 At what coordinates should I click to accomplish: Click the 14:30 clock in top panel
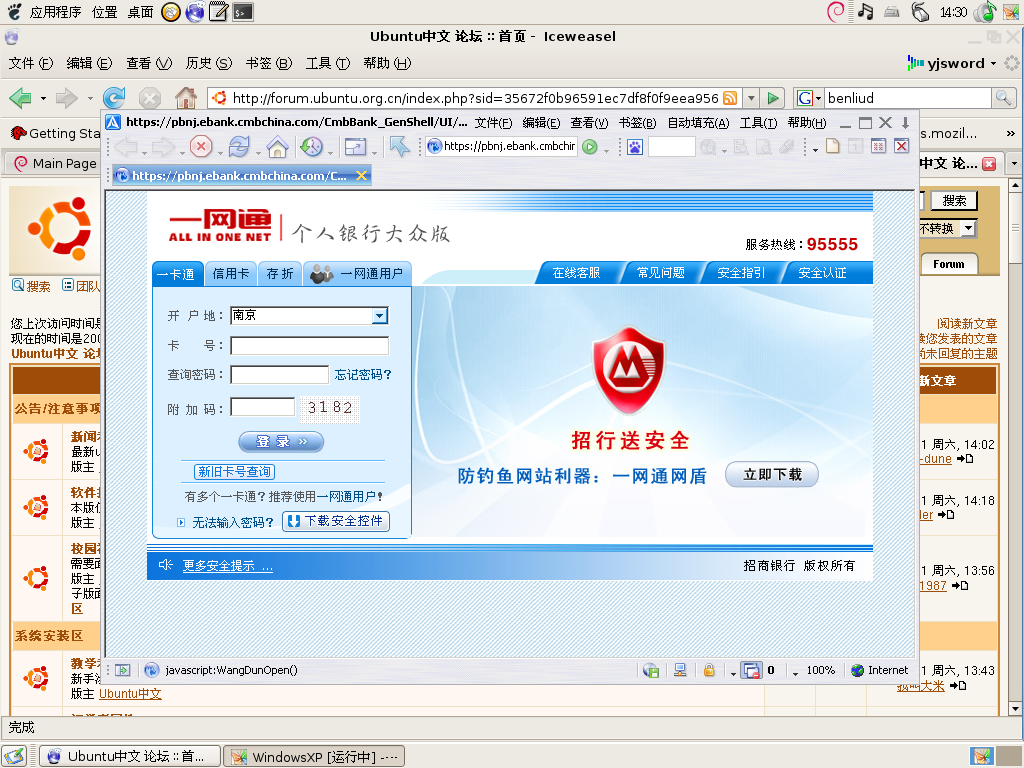tap(953, 12)
